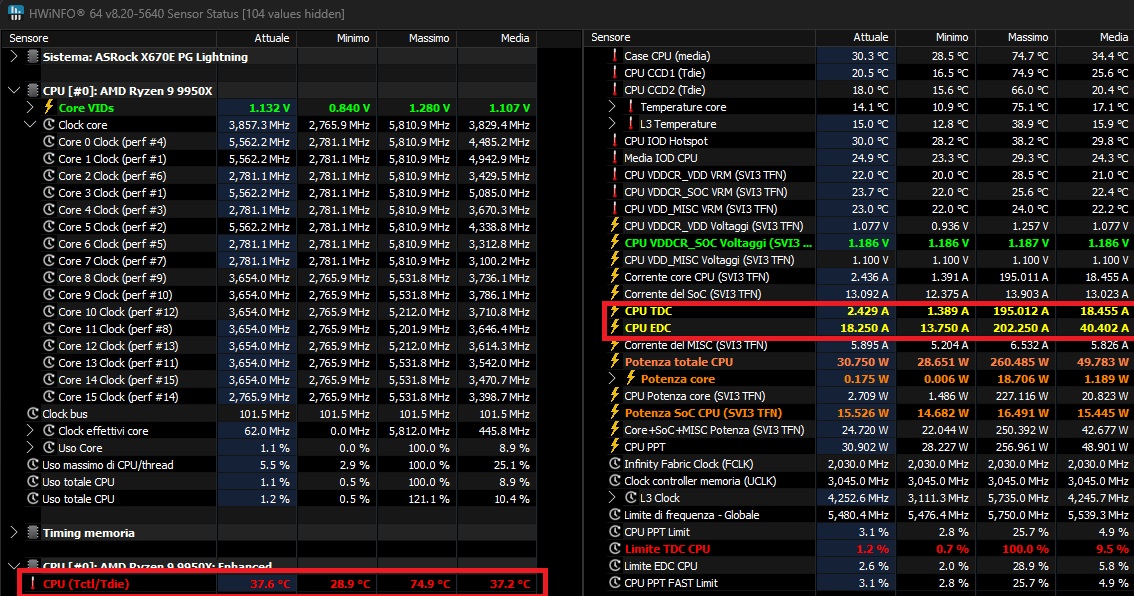
Task: Select the Core 3 Clock (perf #1) row
Action: 269,192
